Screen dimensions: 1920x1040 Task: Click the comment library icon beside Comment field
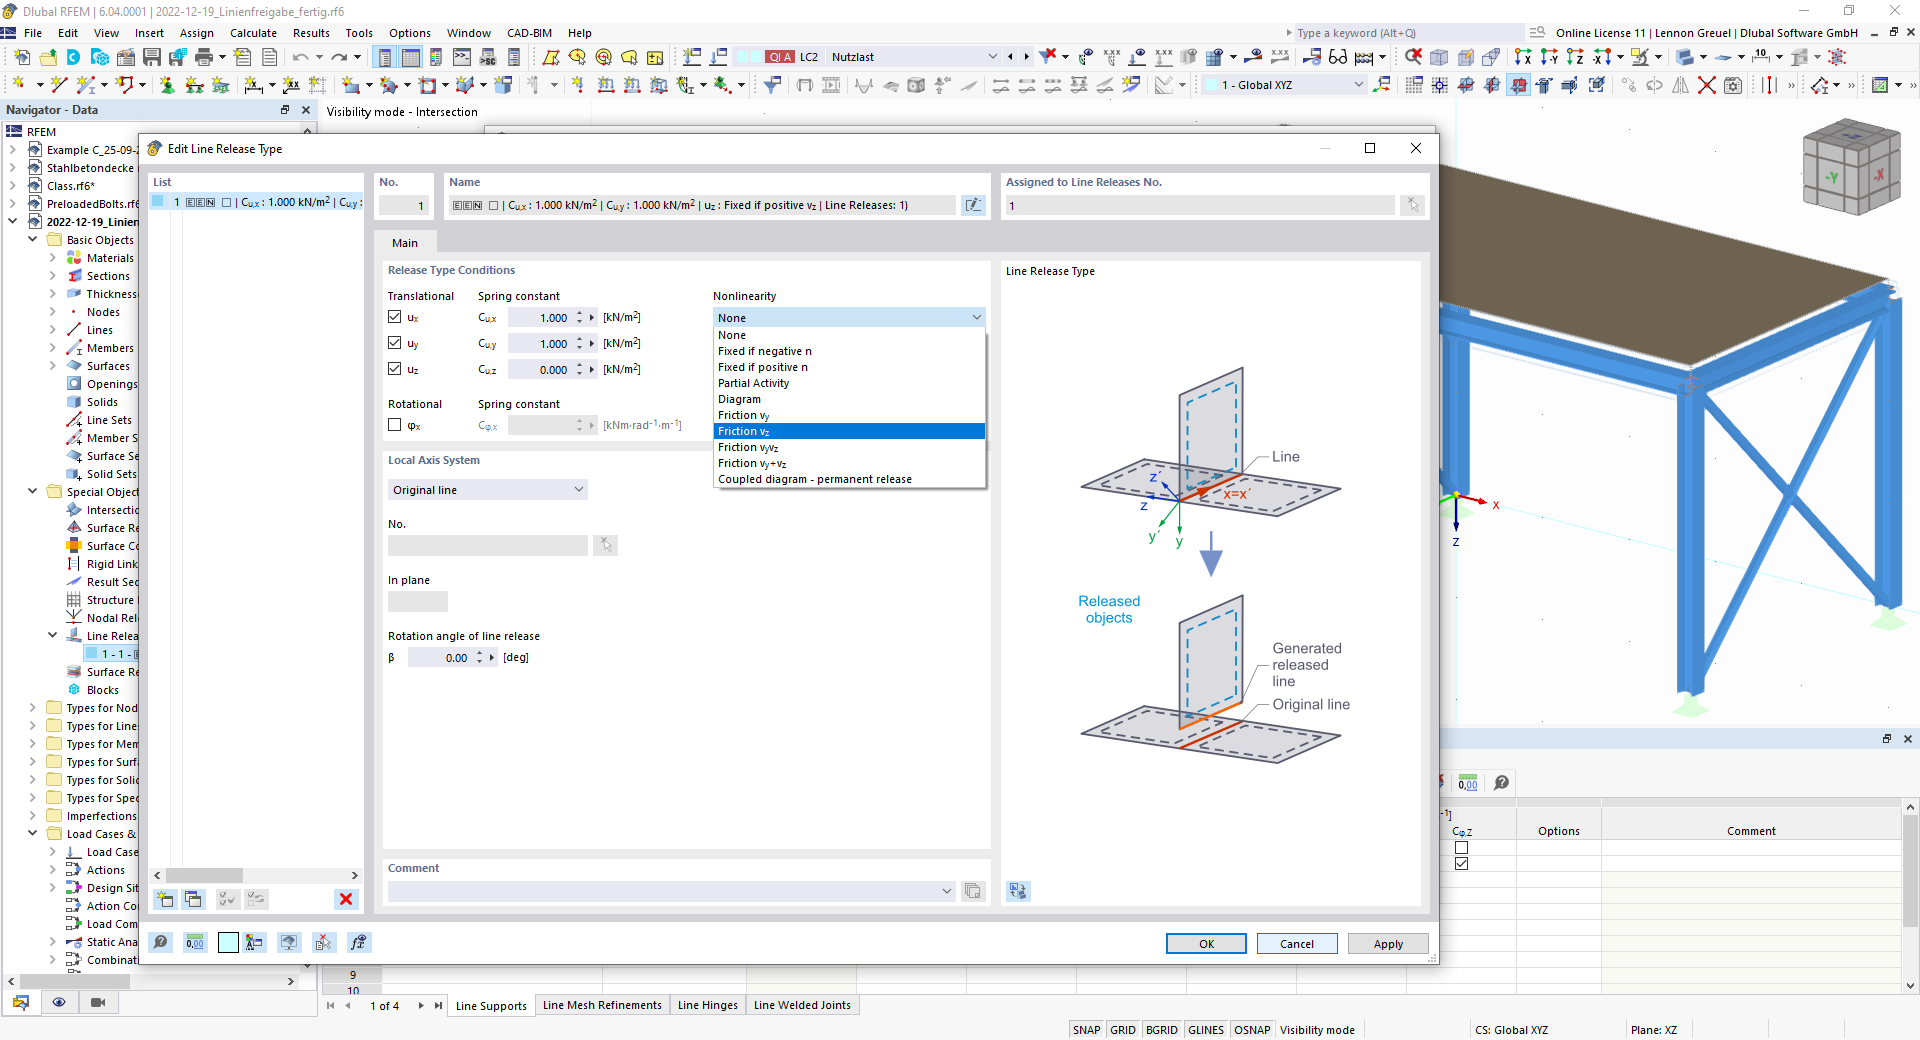coord(972,891)
